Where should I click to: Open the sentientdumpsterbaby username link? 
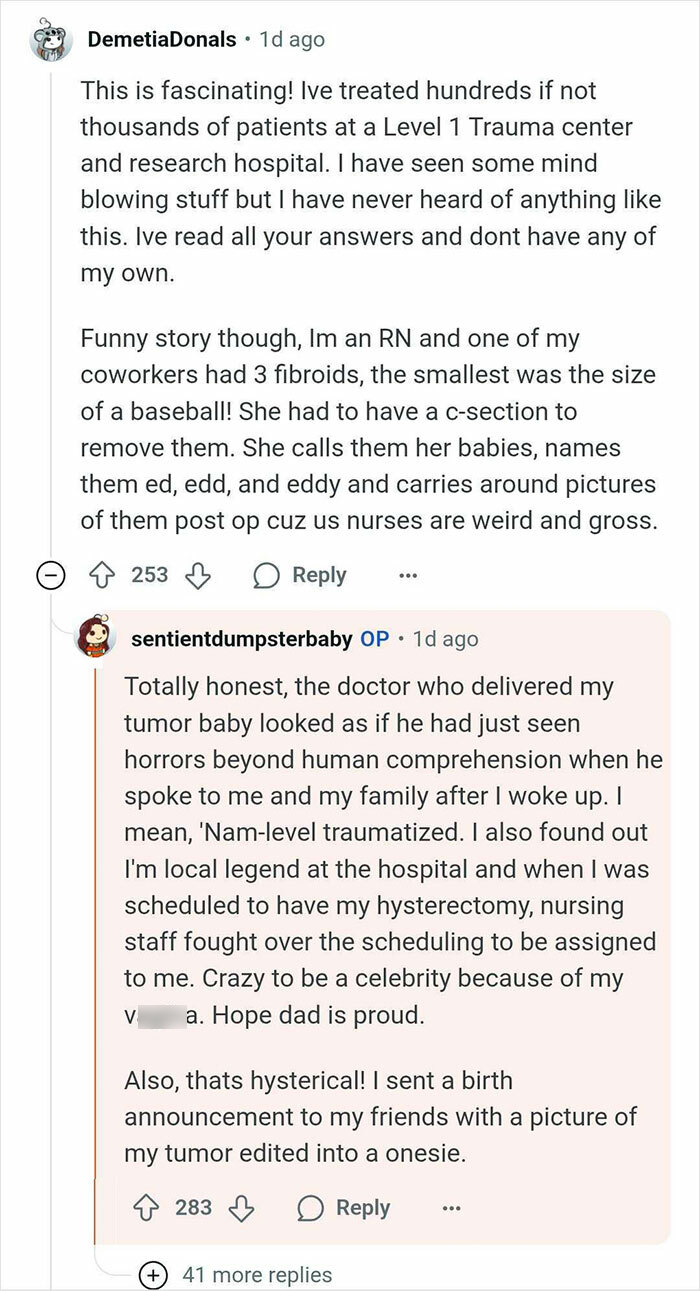pyautogui.click(x=236, y=638)
